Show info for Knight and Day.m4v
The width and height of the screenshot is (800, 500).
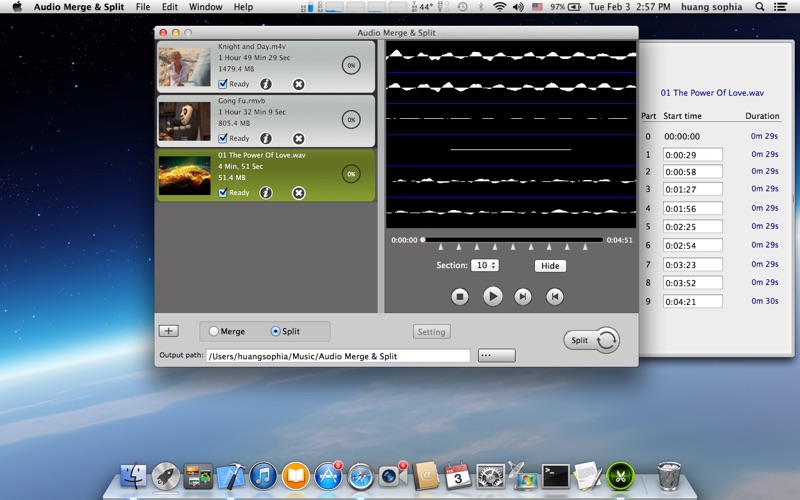click(266, 84)
